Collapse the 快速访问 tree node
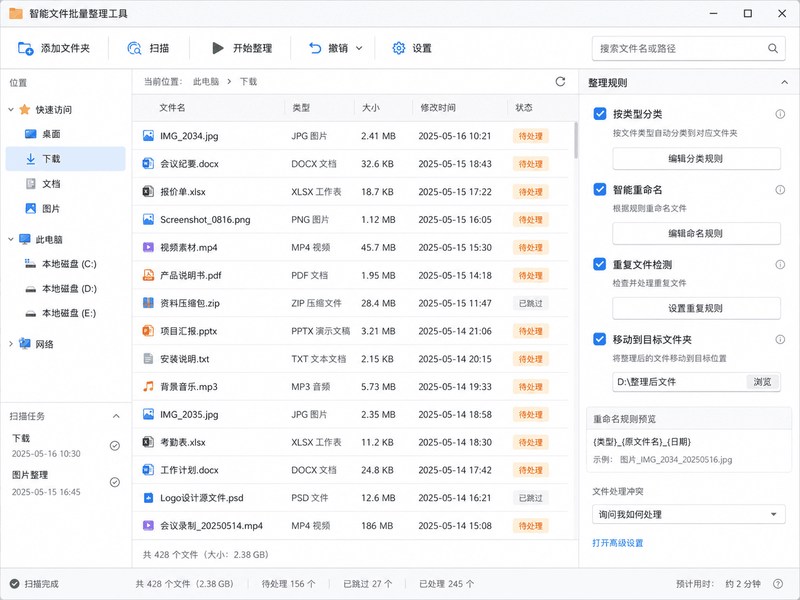This screenshot has width=800, height=600. click(x=11, y=110)
